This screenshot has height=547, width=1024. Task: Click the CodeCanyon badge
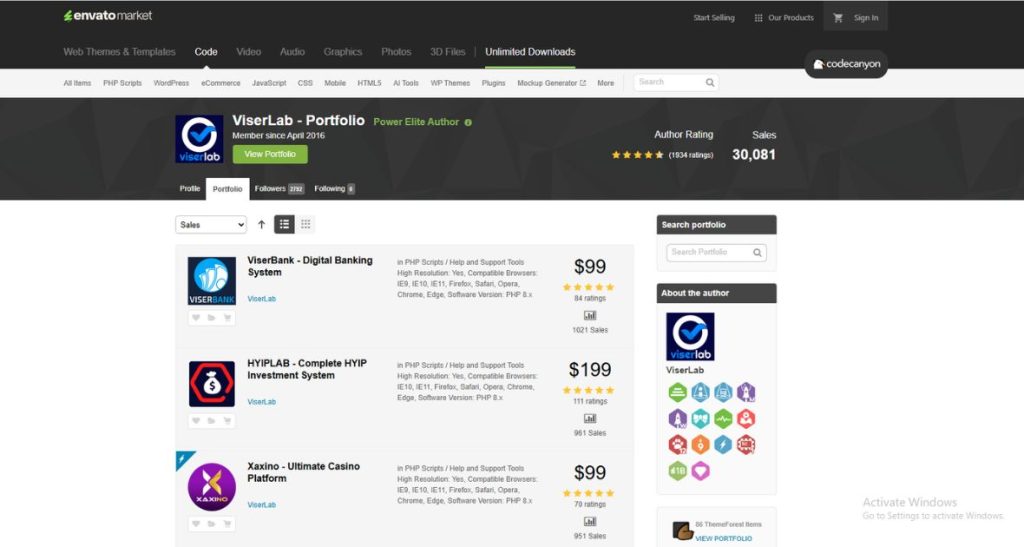846,64
